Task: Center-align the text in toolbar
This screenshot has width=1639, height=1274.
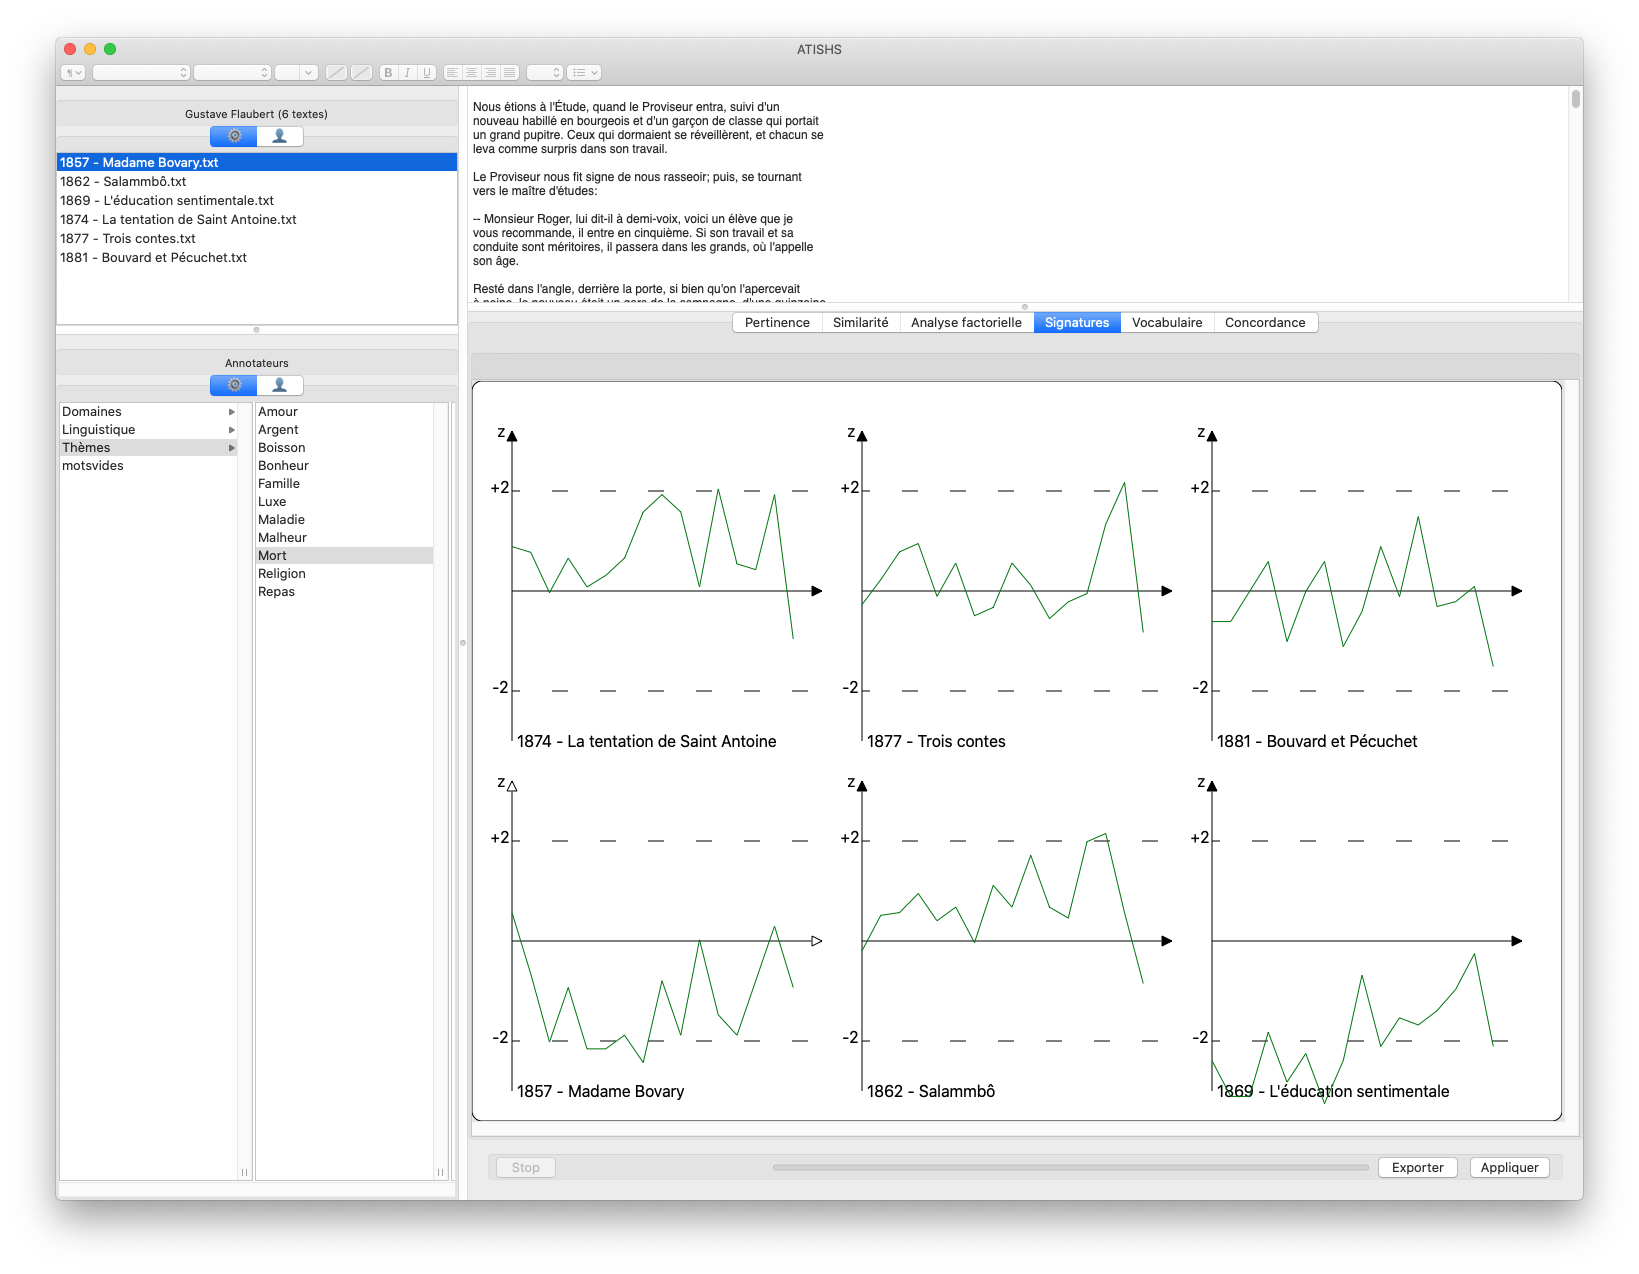Action: [471, 73]
